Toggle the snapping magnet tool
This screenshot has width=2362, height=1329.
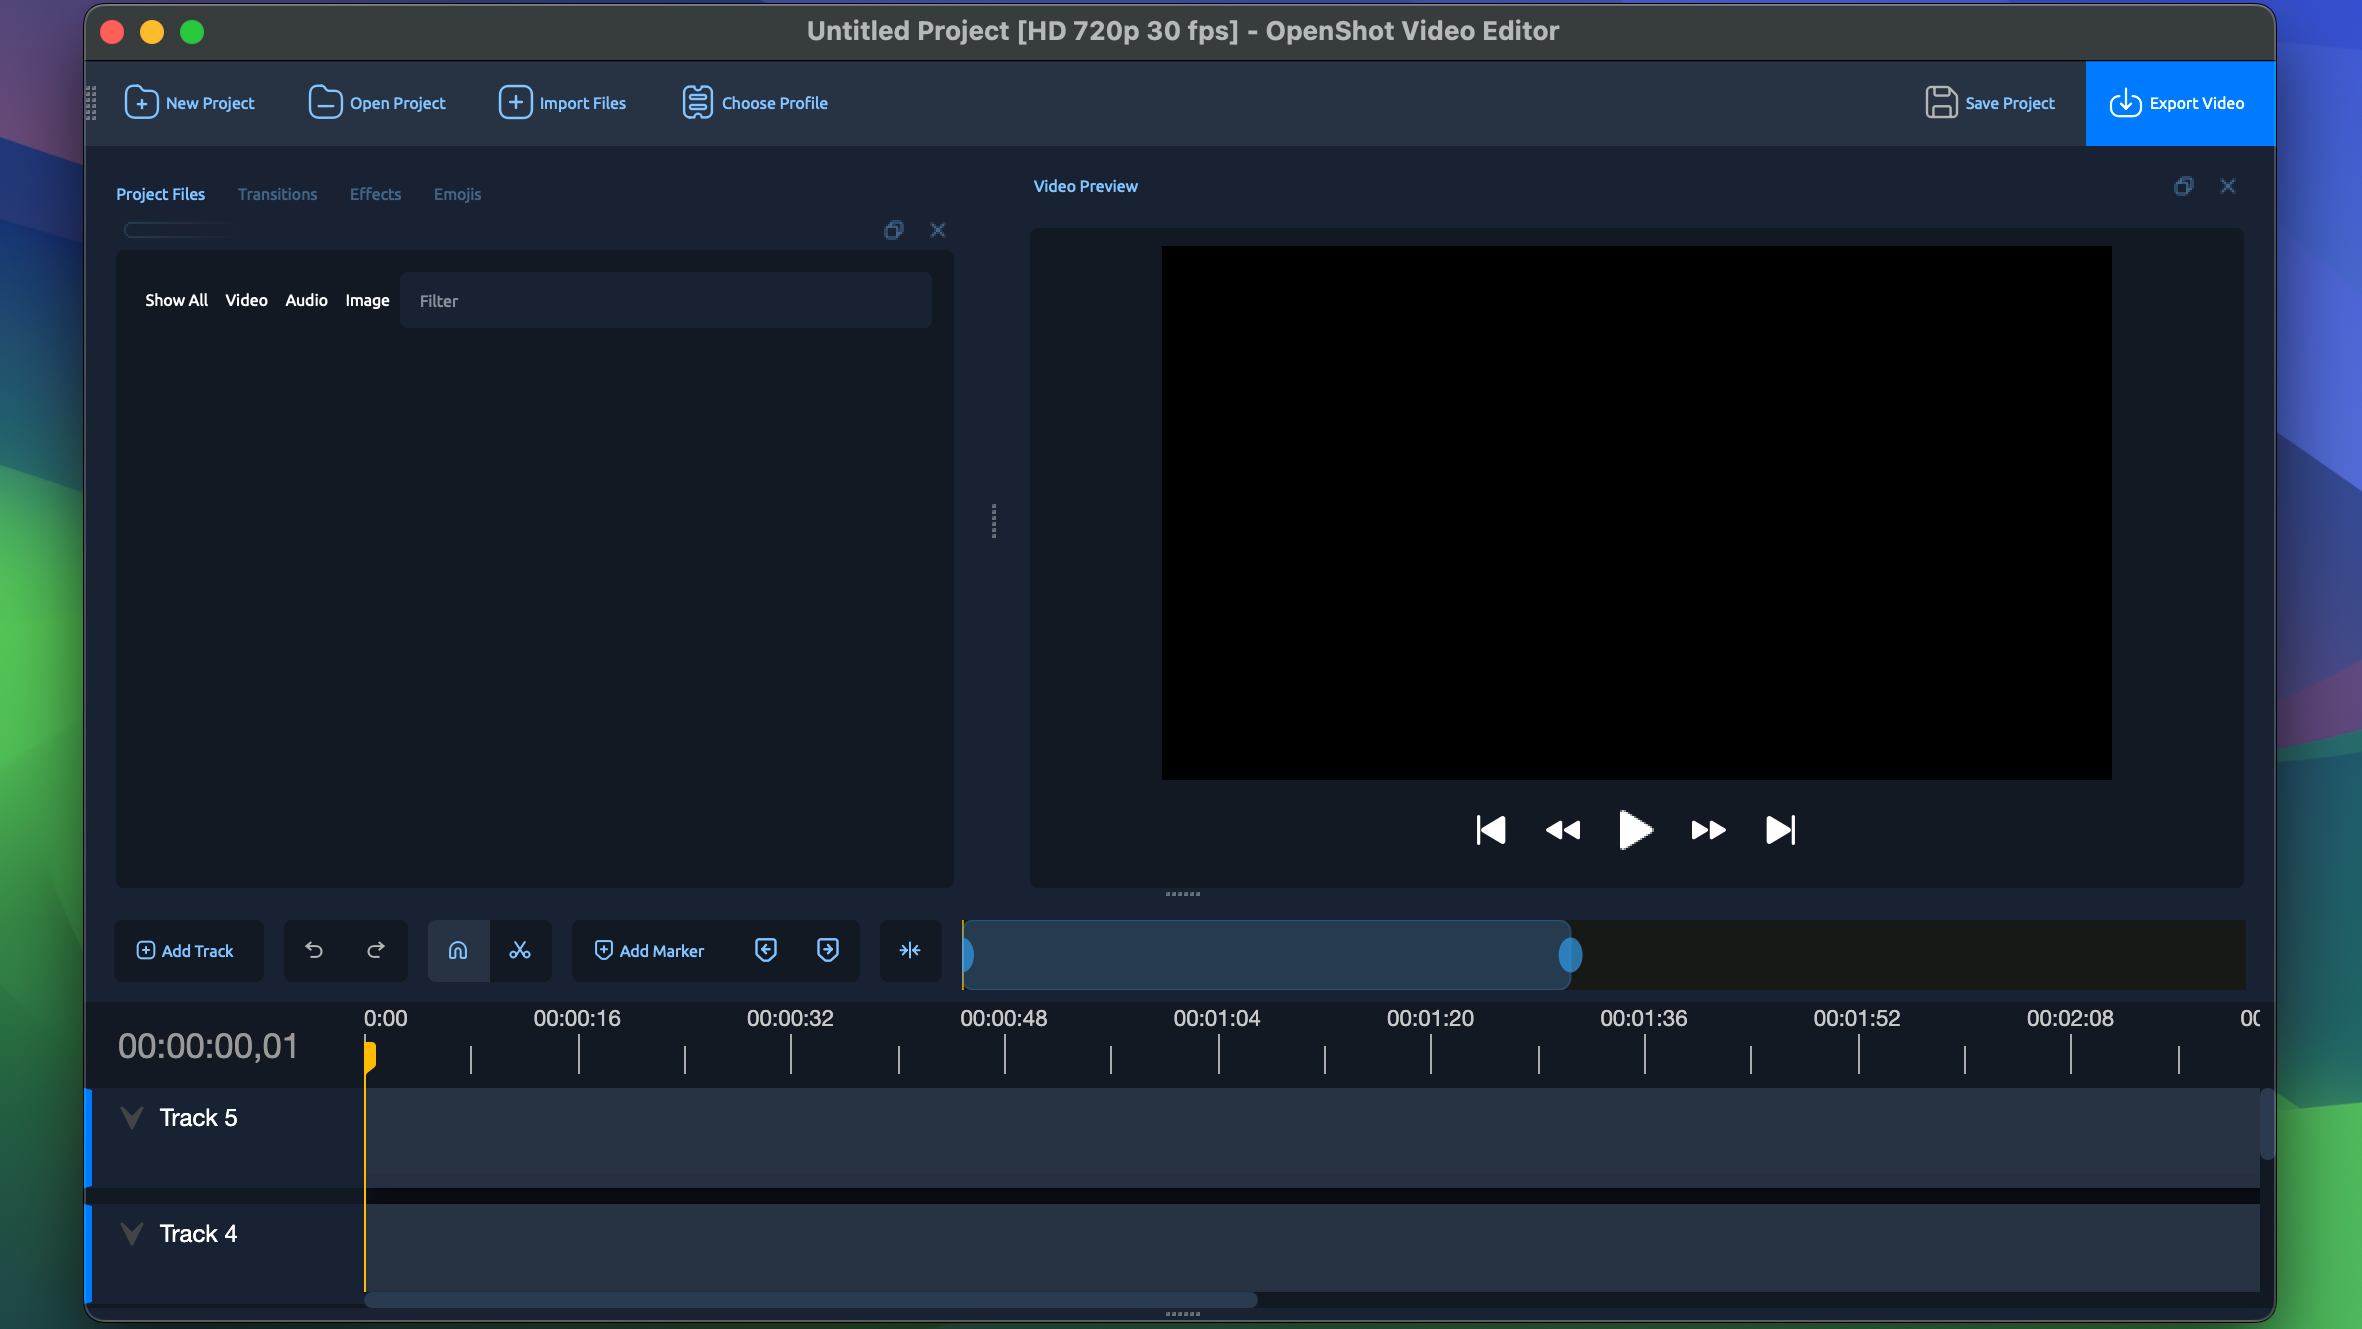pyautogui.click(x=458, y=950)
